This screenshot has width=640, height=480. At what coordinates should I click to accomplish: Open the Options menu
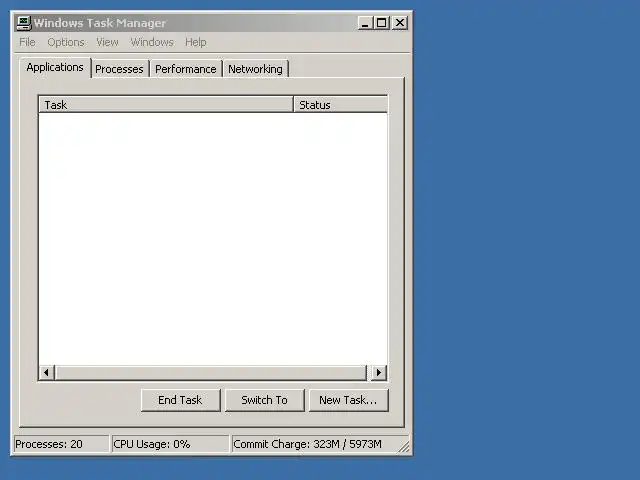tap(66, 42)
